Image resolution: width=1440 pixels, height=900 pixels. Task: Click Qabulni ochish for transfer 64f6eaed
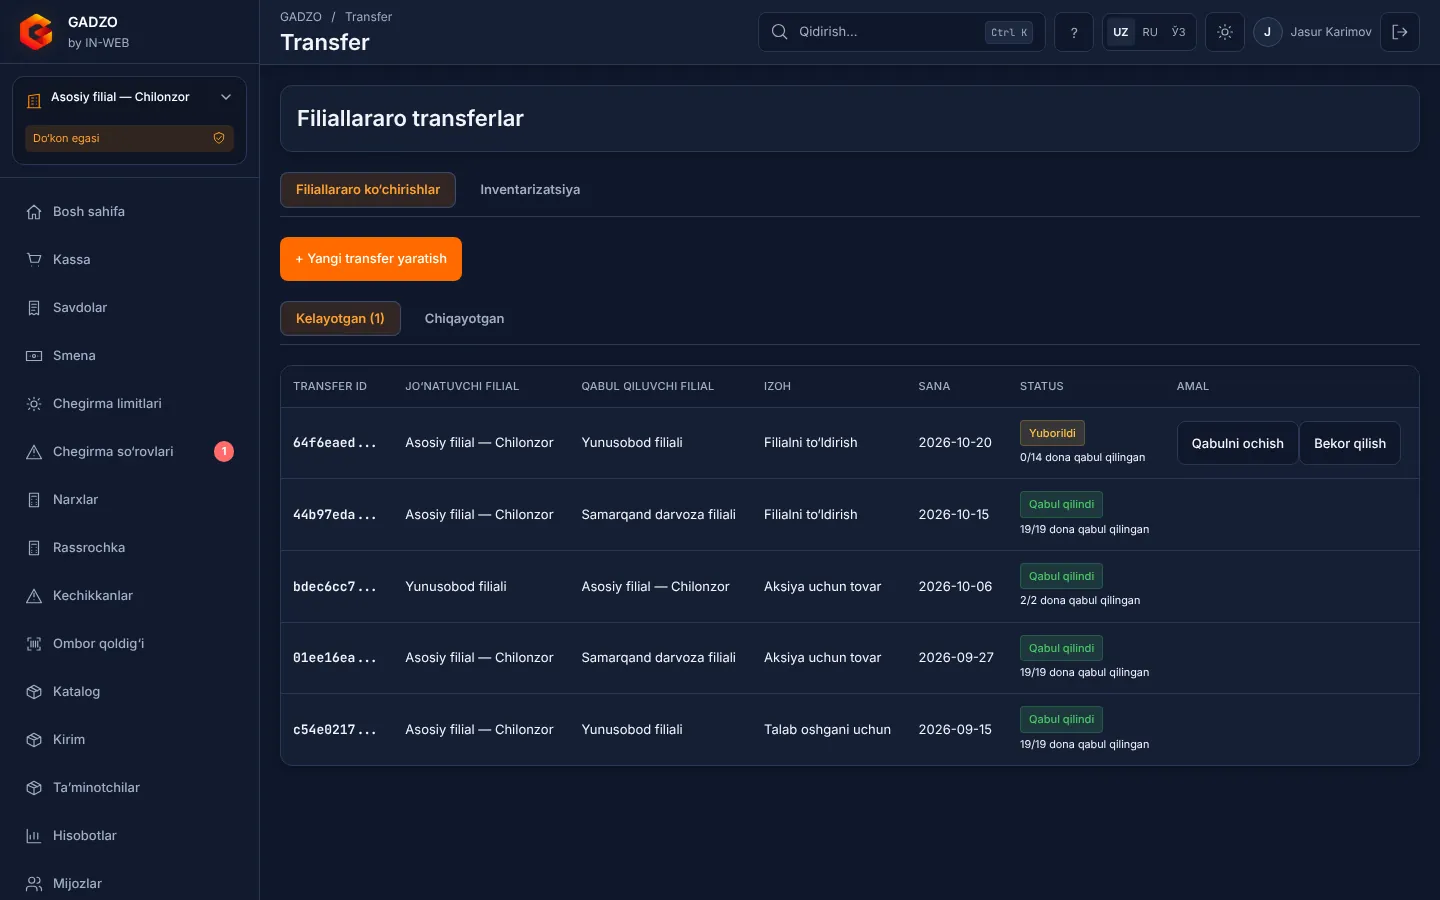pos(1238,443)
